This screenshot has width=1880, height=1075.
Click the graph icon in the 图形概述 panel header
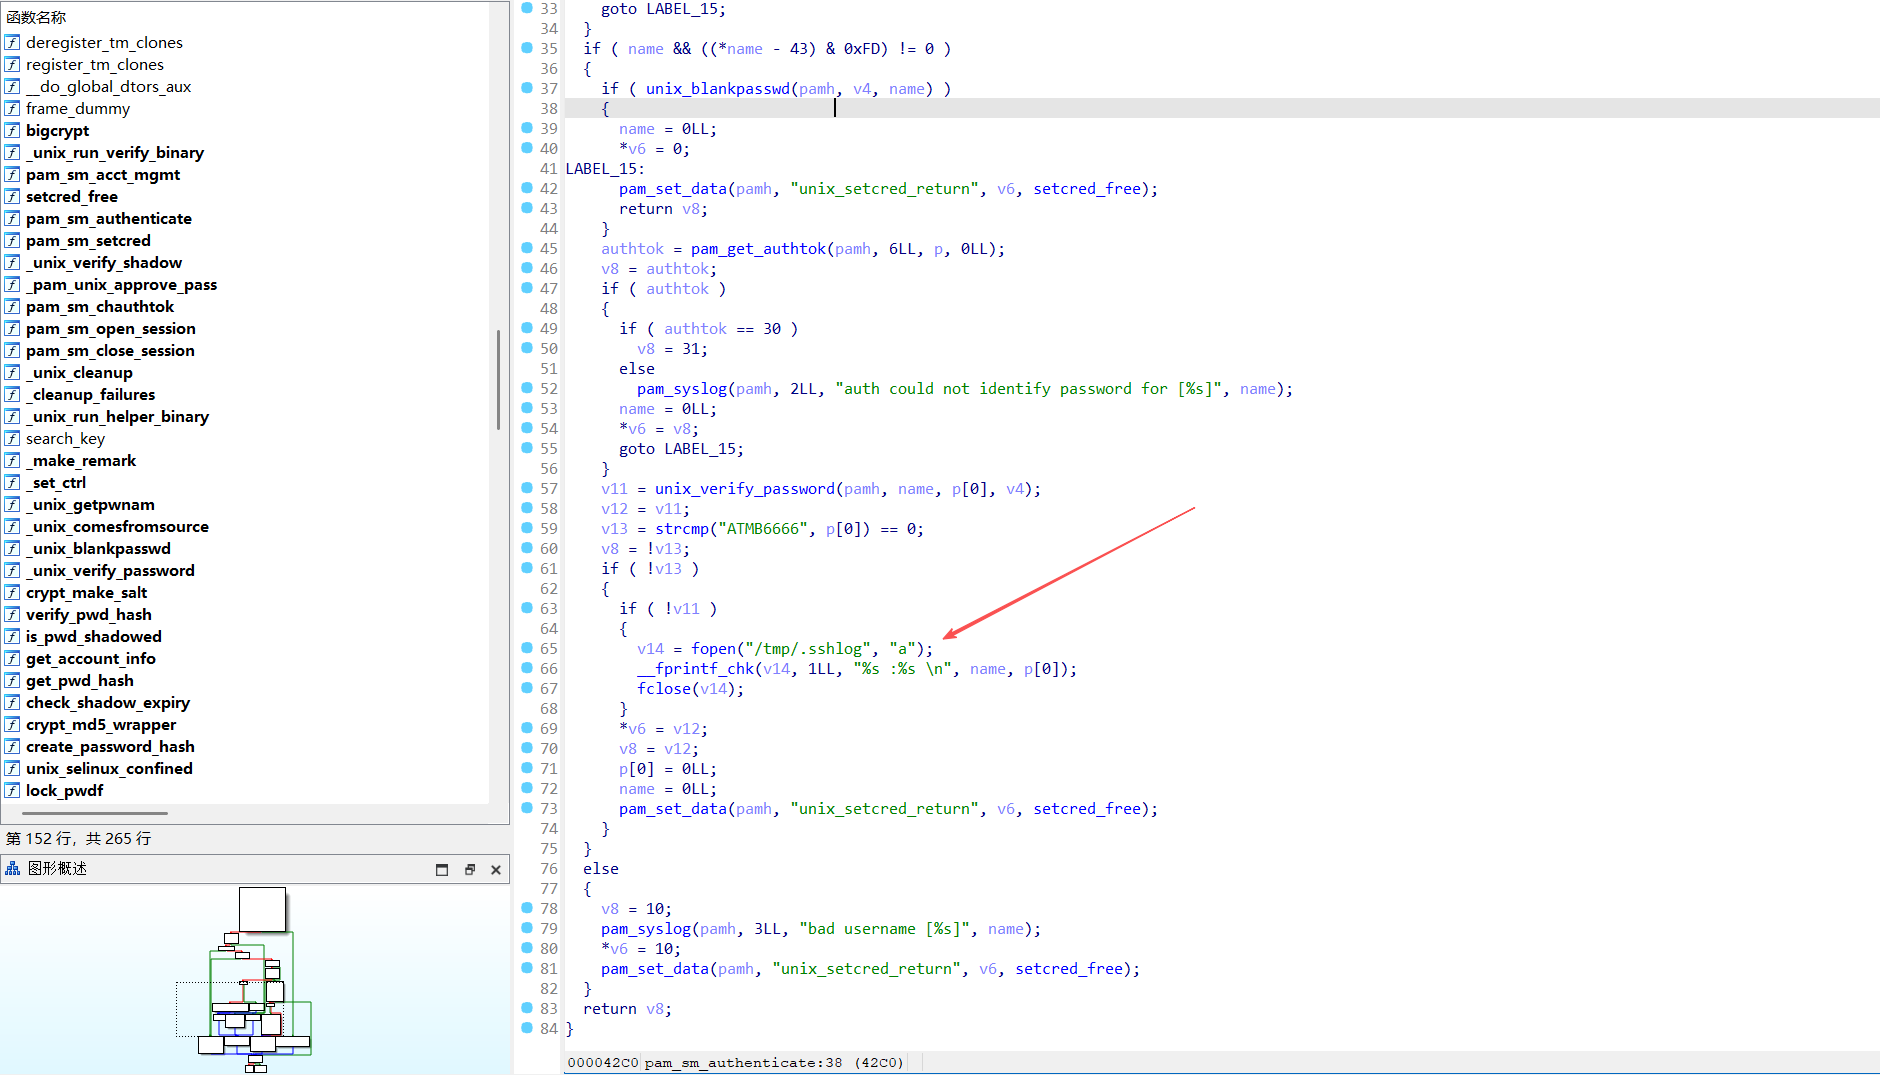[x=12, y=869]
